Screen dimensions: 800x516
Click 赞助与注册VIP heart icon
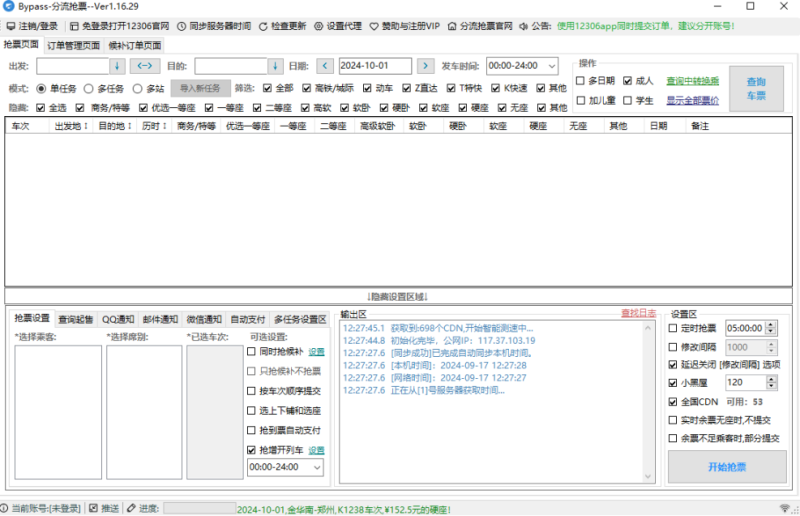374,25
